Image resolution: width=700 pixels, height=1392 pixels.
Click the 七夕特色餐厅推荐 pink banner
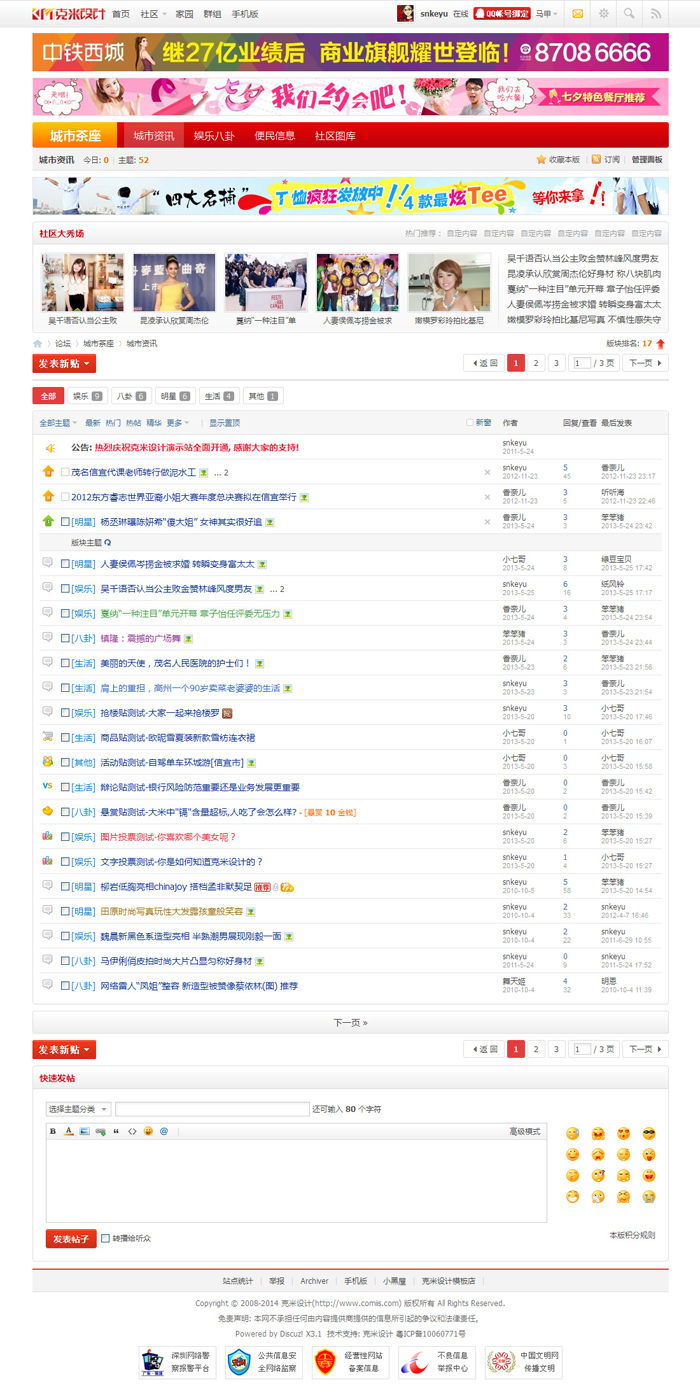pyautogui.click(x=350, y=97)
